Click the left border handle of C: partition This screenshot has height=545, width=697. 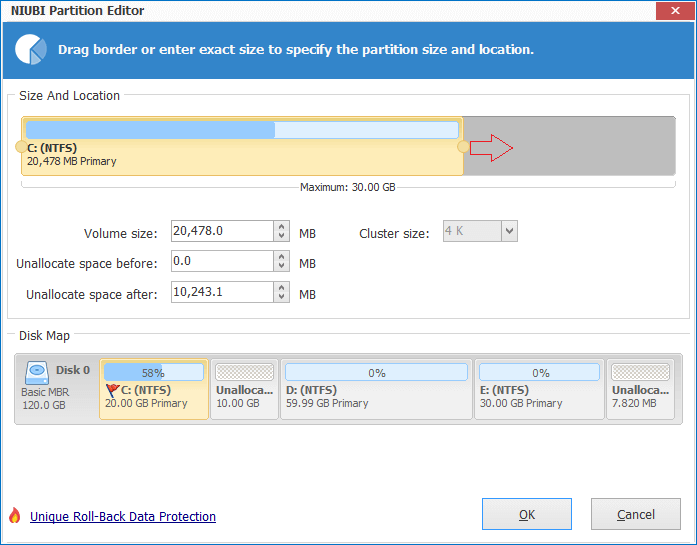[21, 147]
